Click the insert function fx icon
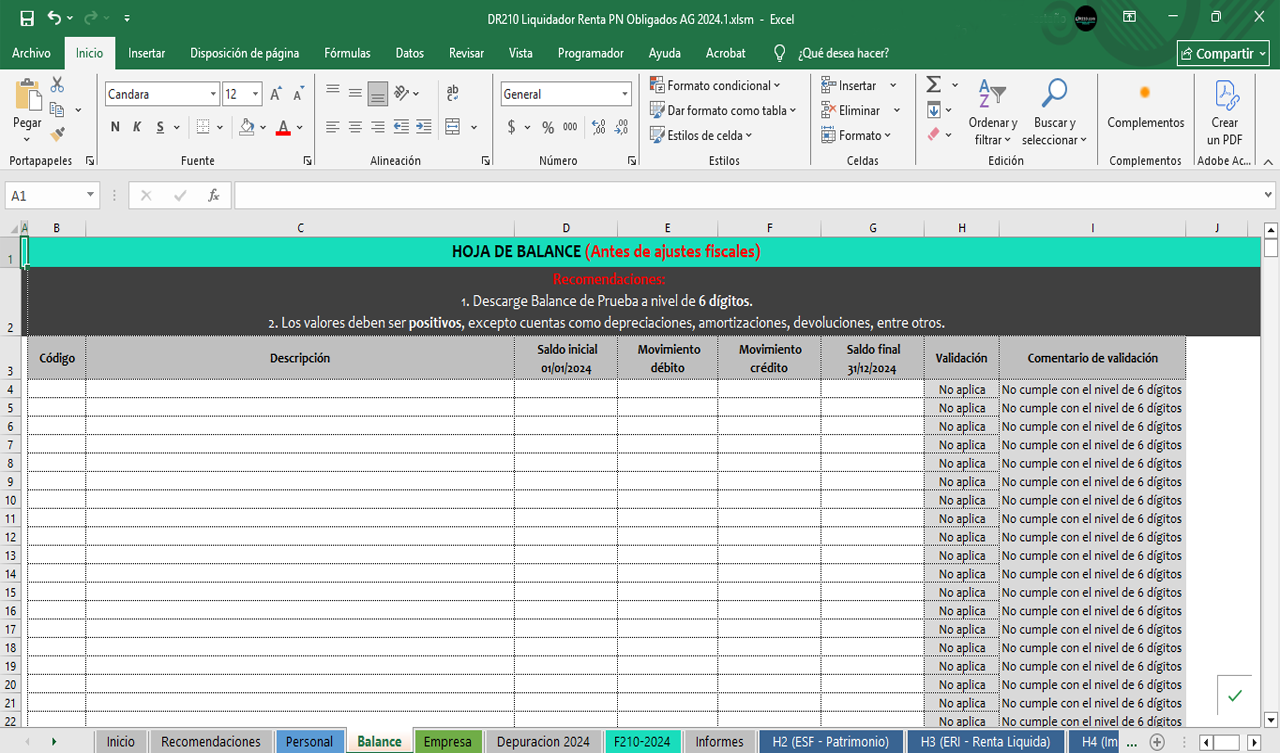Viewport: 1280px width, 753px height. [x=213, y=196]
